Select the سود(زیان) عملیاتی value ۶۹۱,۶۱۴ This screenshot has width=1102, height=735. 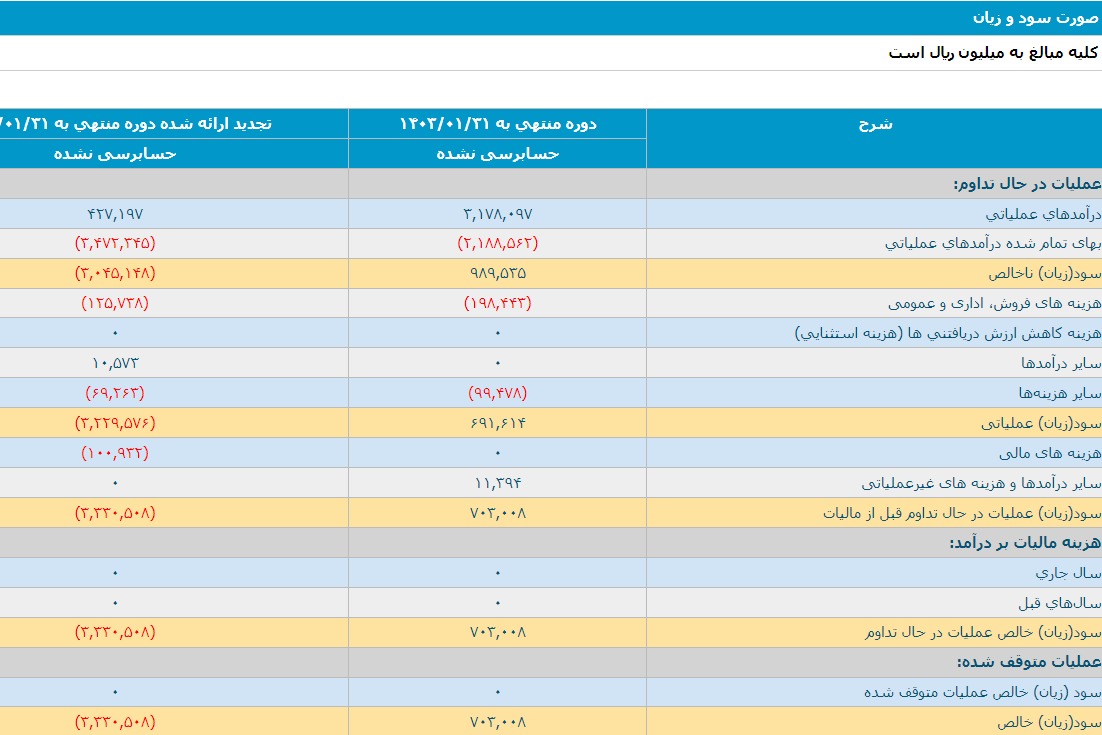tap(498, 423)
